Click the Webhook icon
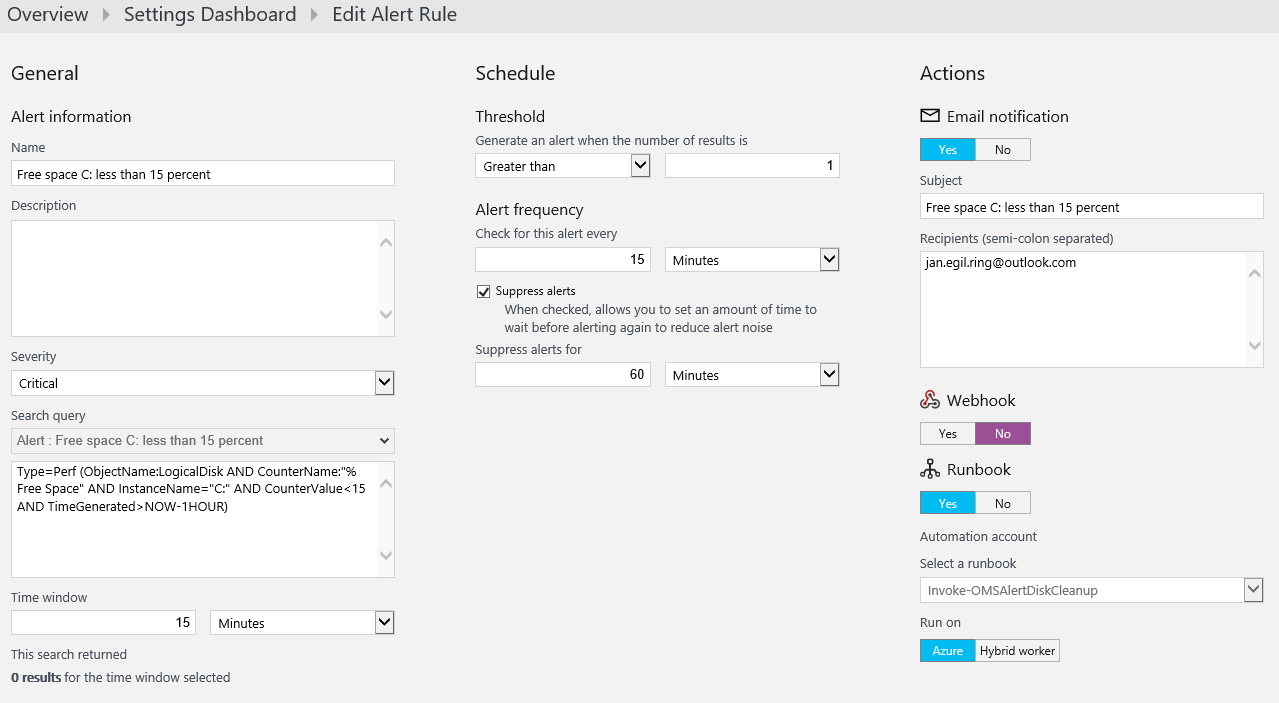Screen dimensions: 1279x703 tap(929, 400)
